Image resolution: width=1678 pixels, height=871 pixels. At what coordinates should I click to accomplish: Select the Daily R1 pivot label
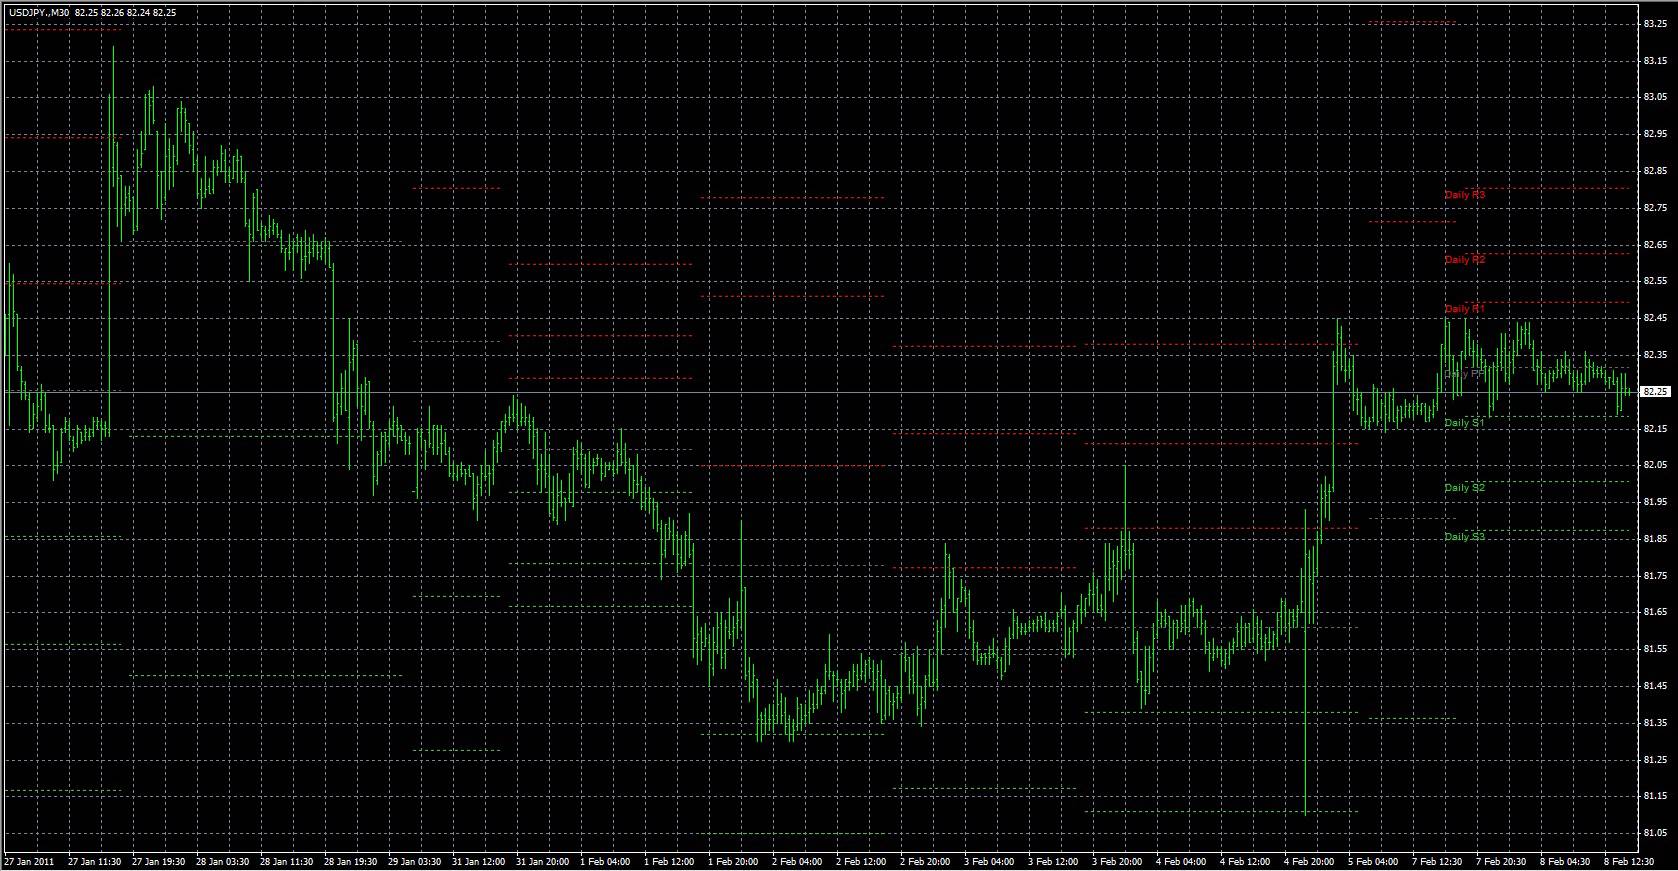coord(1465,309)
